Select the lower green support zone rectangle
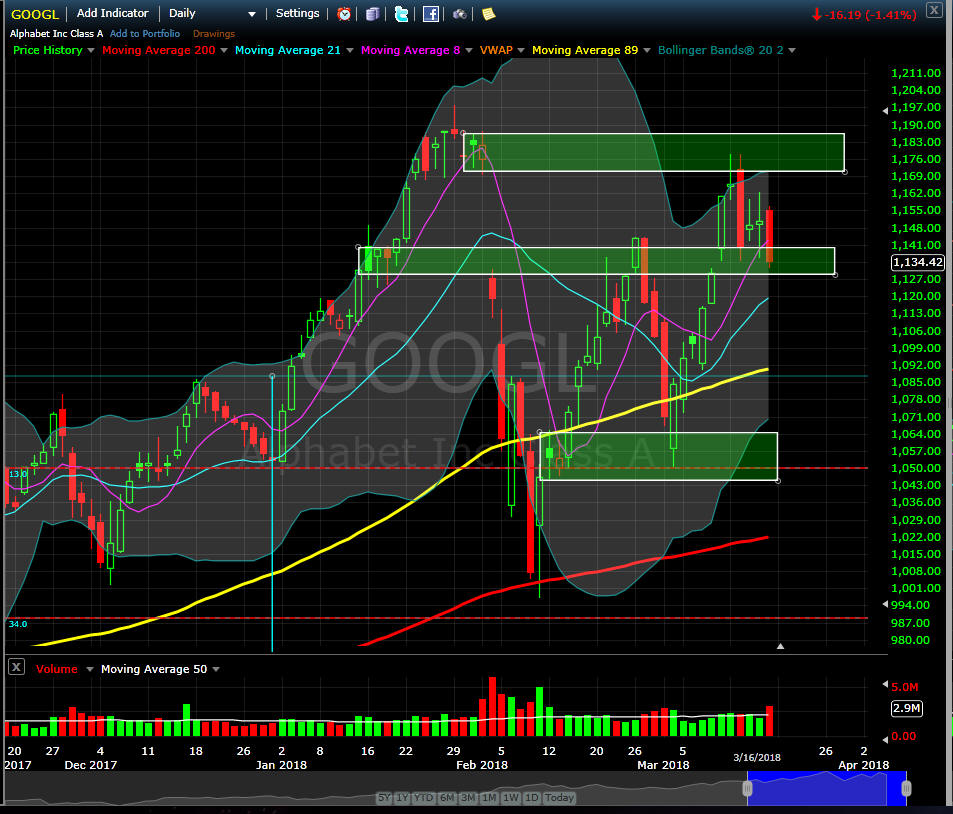The image size is (953, 814). tap(658, 456)
